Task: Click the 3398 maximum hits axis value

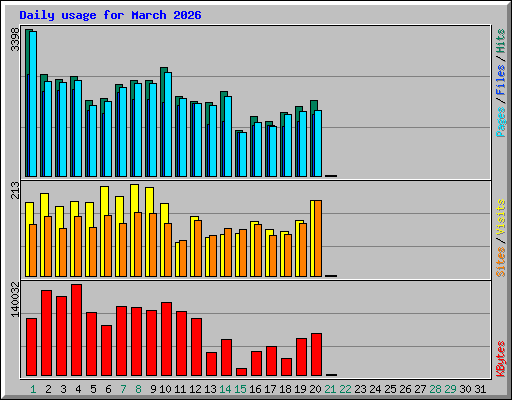Action: [15, 40]
